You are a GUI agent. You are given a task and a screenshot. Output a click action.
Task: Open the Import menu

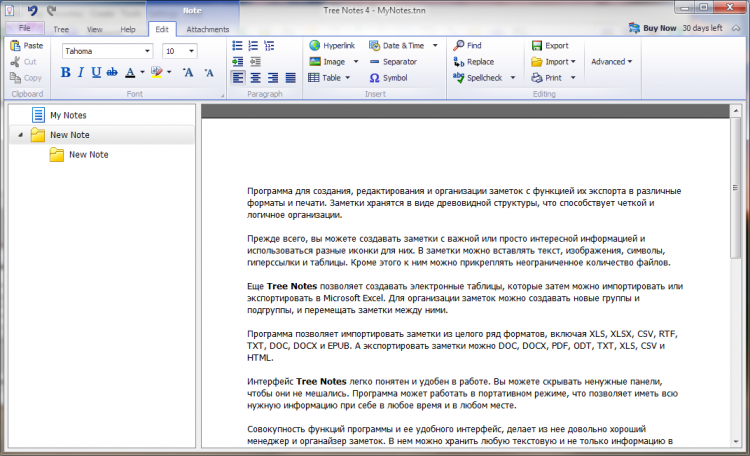[x=553, y=62]
